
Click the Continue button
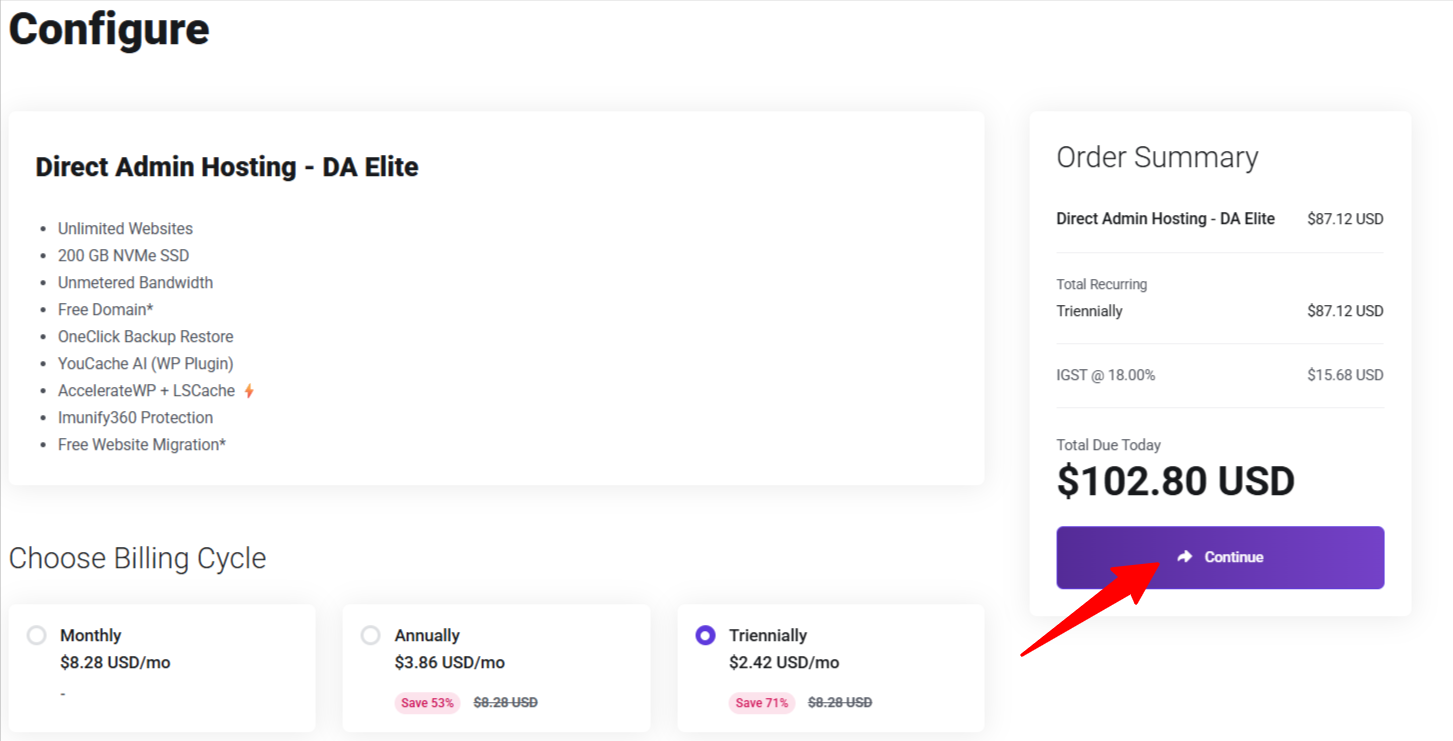(1219, 557)
